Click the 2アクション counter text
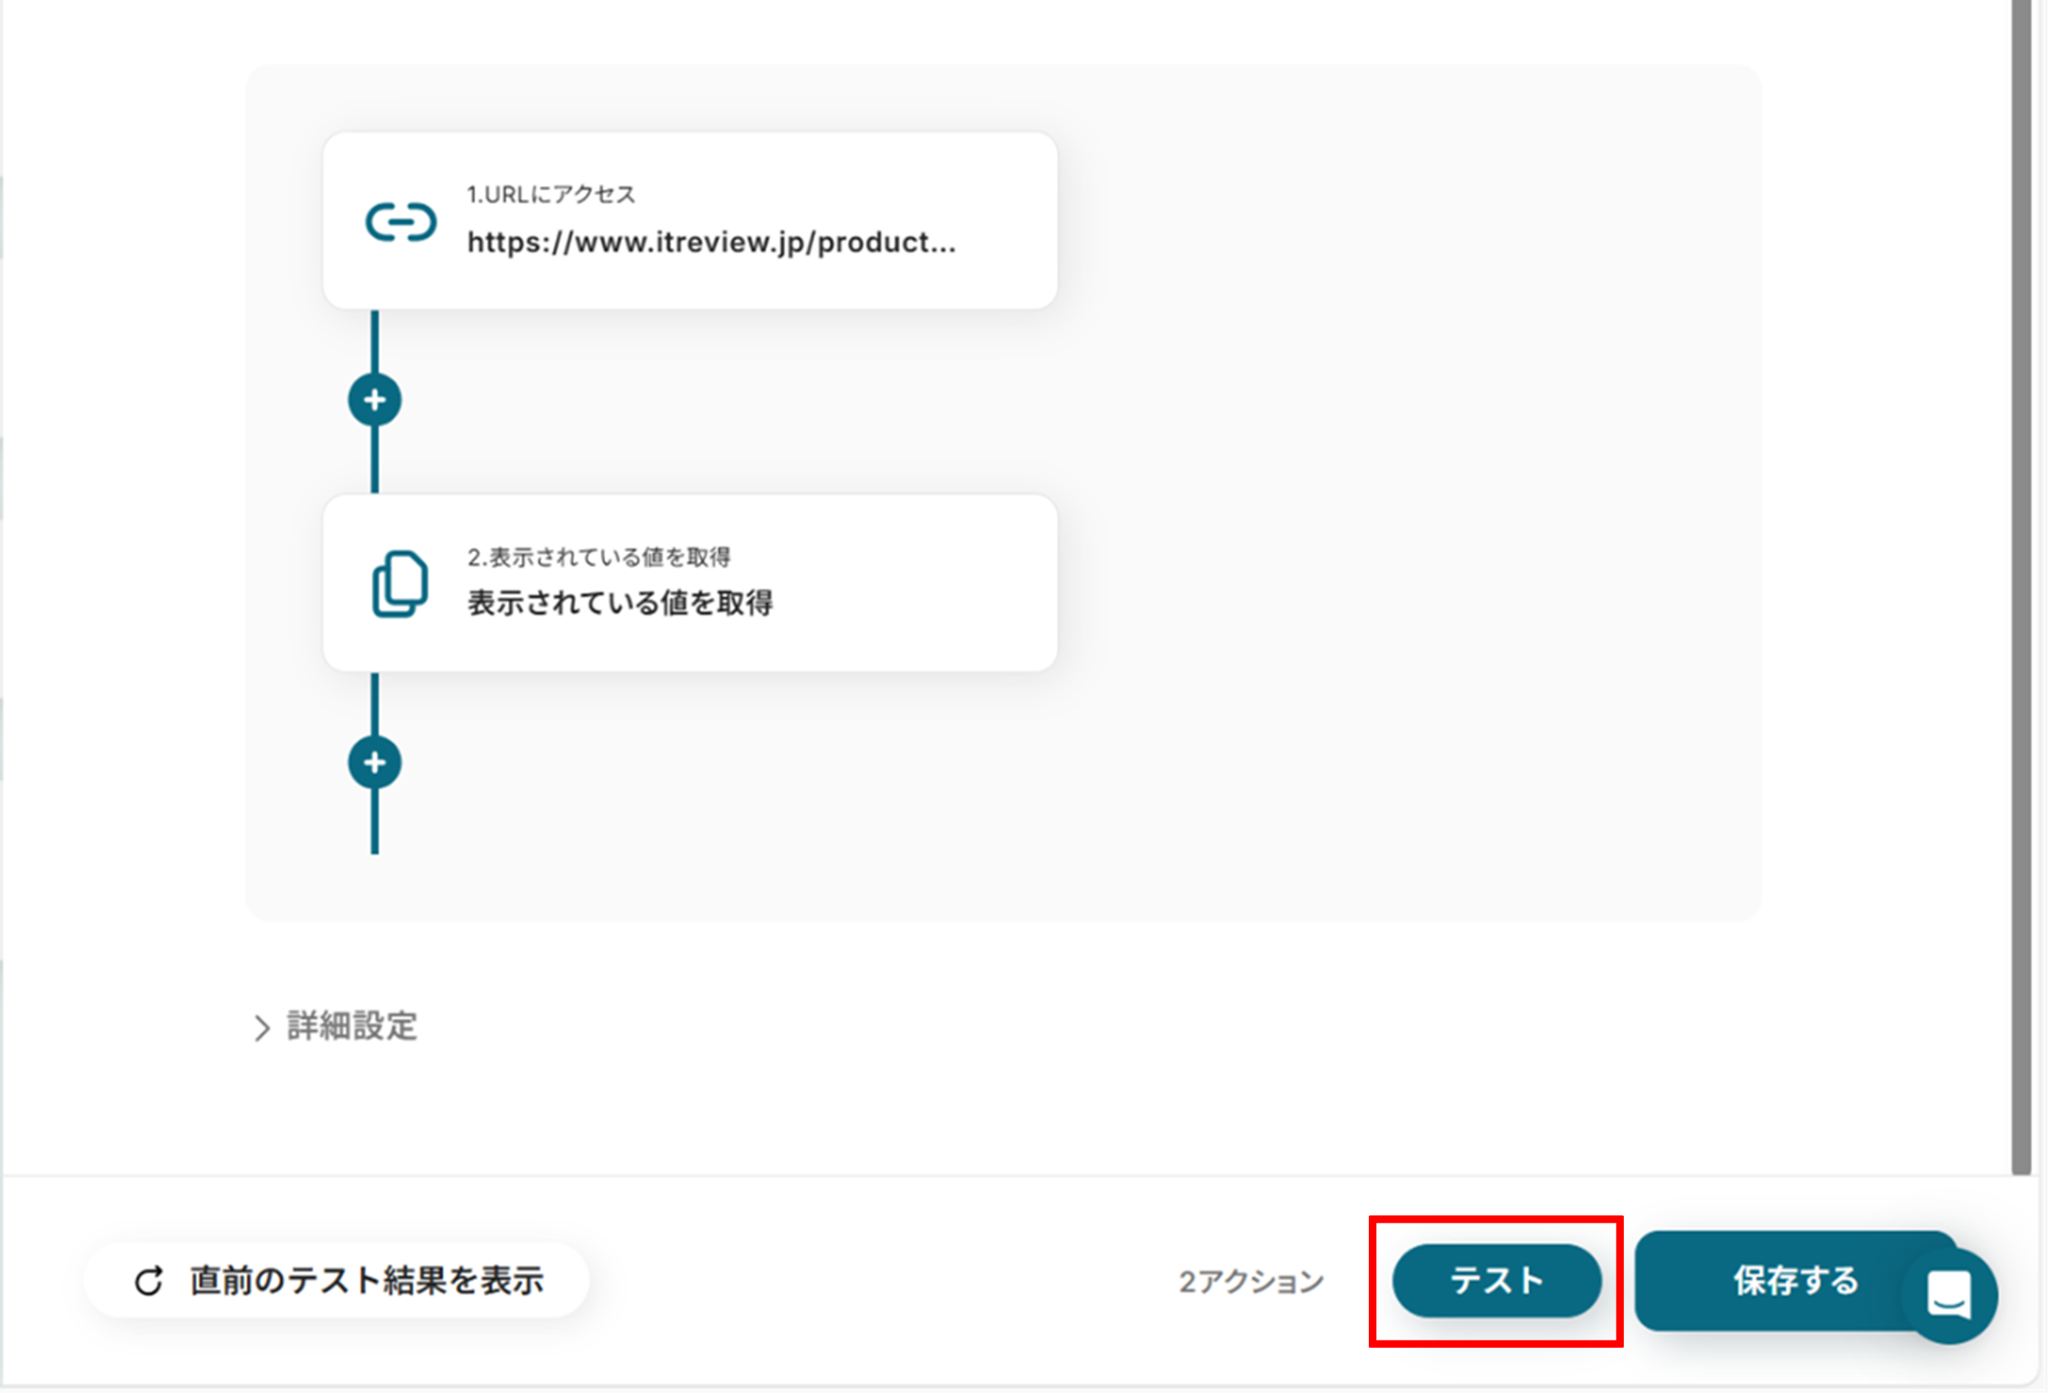2048x1393 pixels. click(x=1251, y=1282)
